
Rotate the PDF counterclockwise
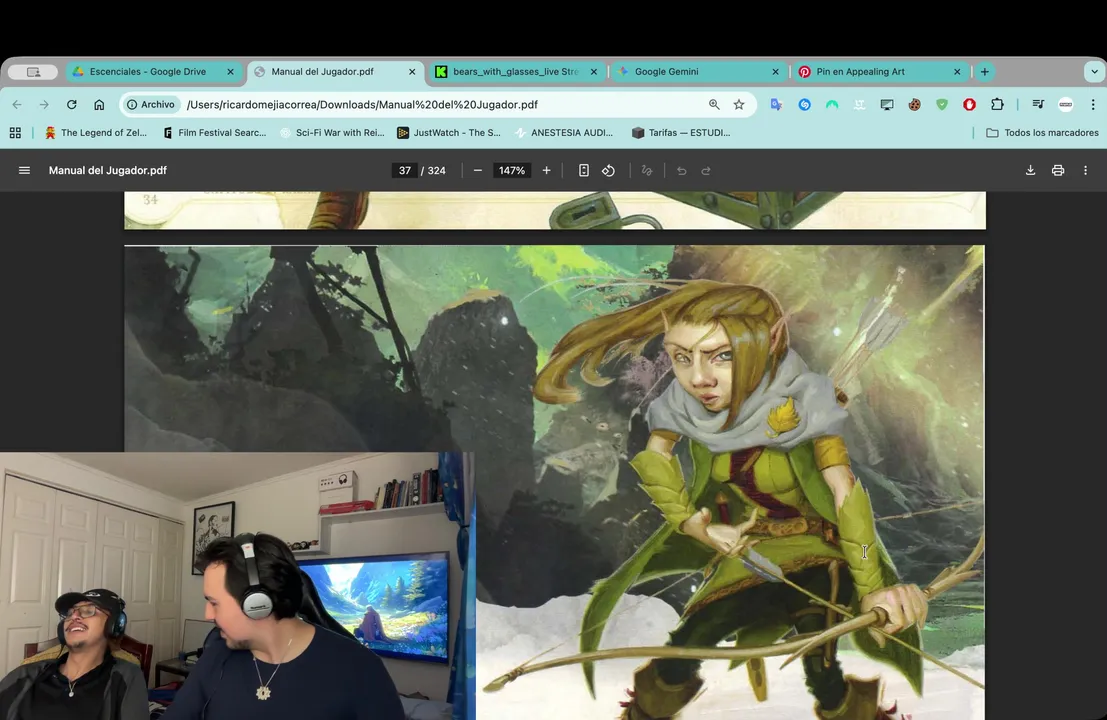(609, 170)
